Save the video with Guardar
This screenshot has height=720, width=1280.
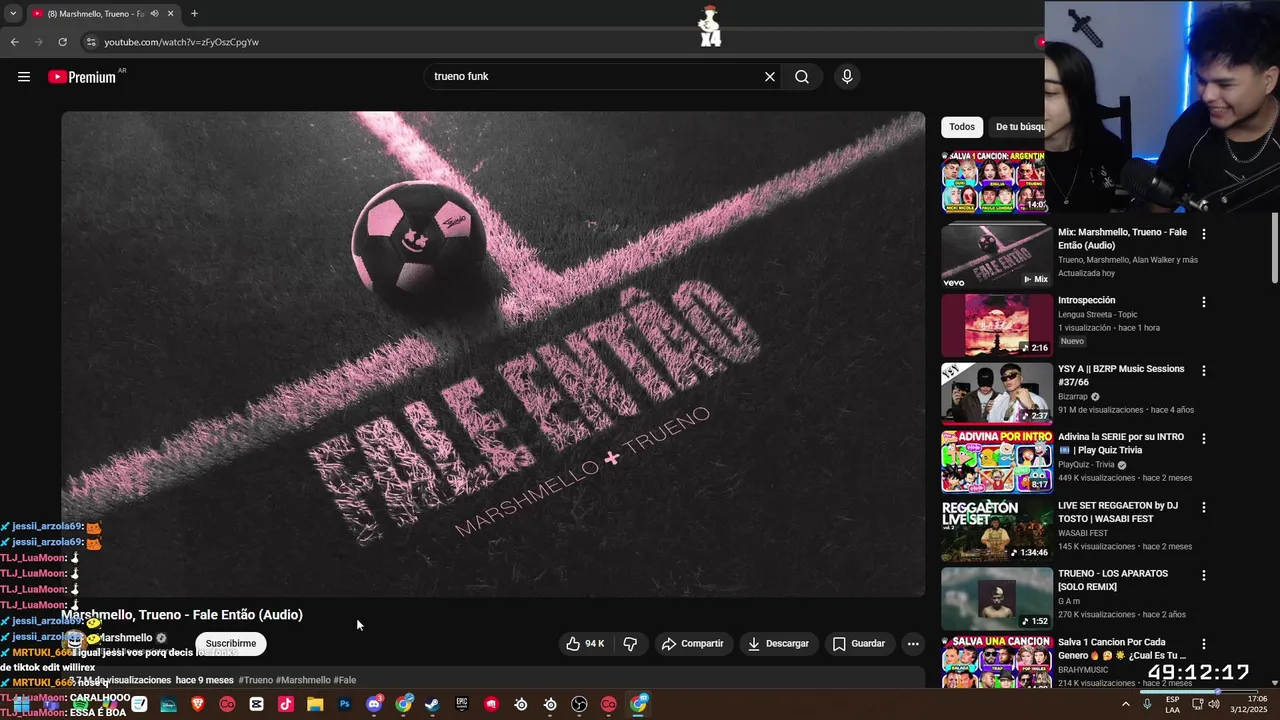[858, 643]
